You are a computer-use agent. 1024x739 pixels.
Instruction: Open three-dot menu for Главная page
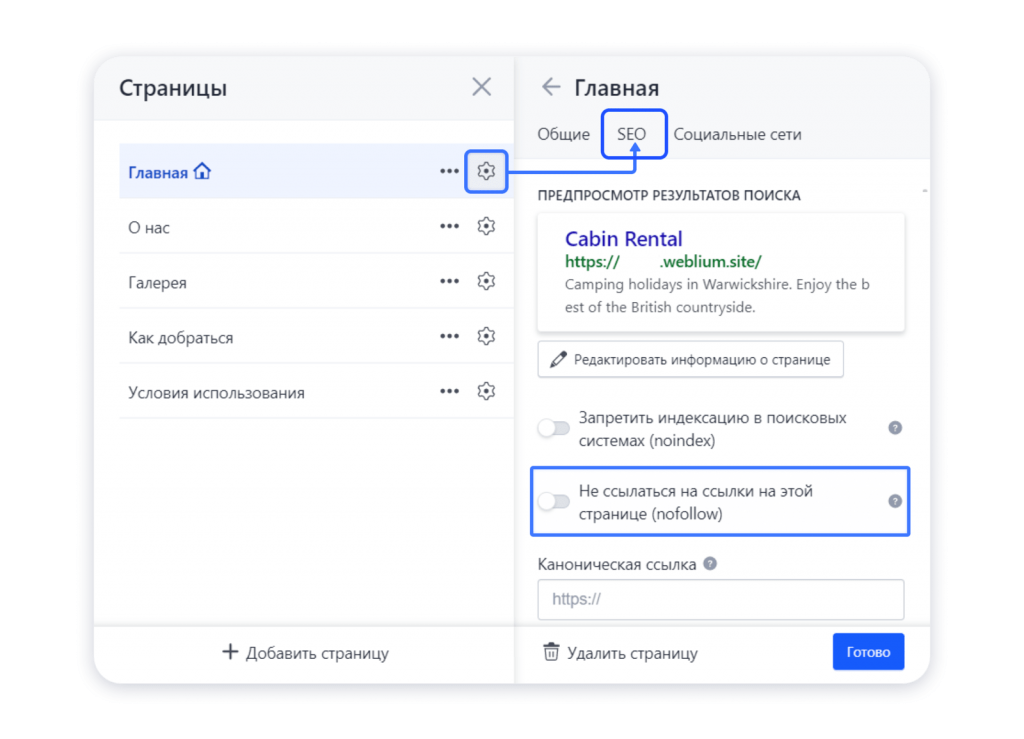tap(449, 172)
